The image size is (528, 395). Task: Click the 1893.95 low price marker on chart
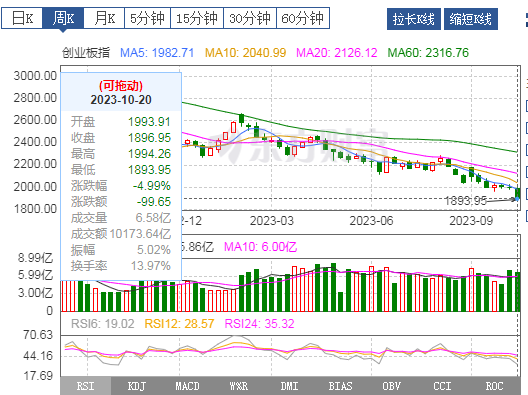pyautogui.click(x=466, y=201)
